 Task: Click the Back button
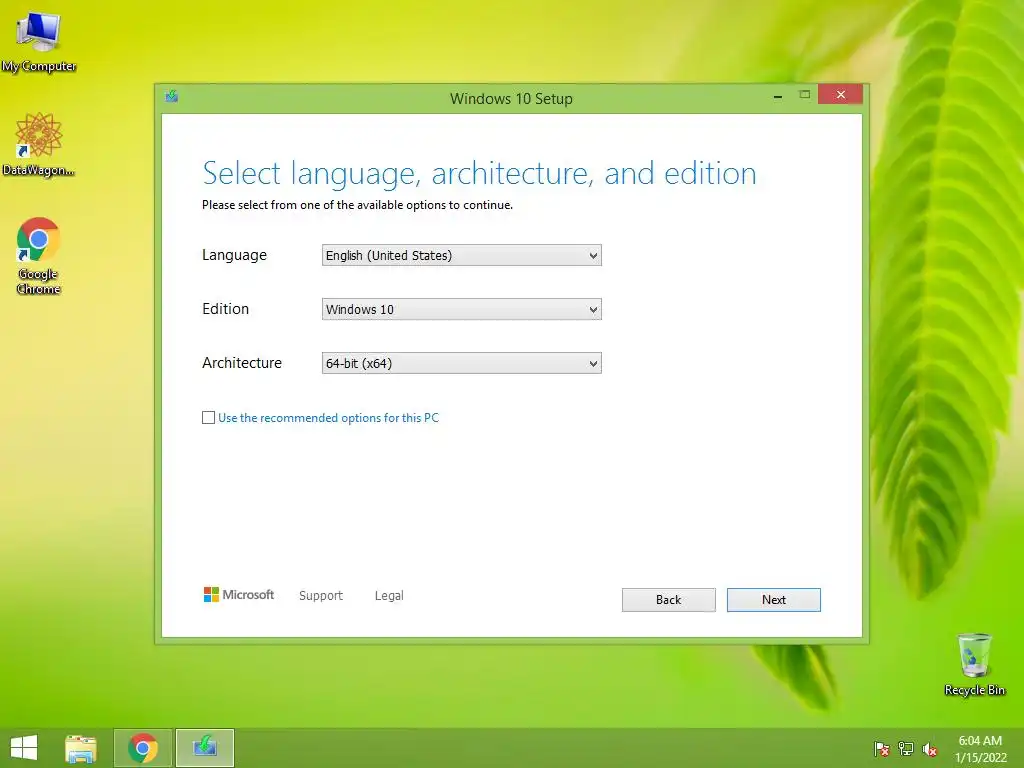point(669,600)
